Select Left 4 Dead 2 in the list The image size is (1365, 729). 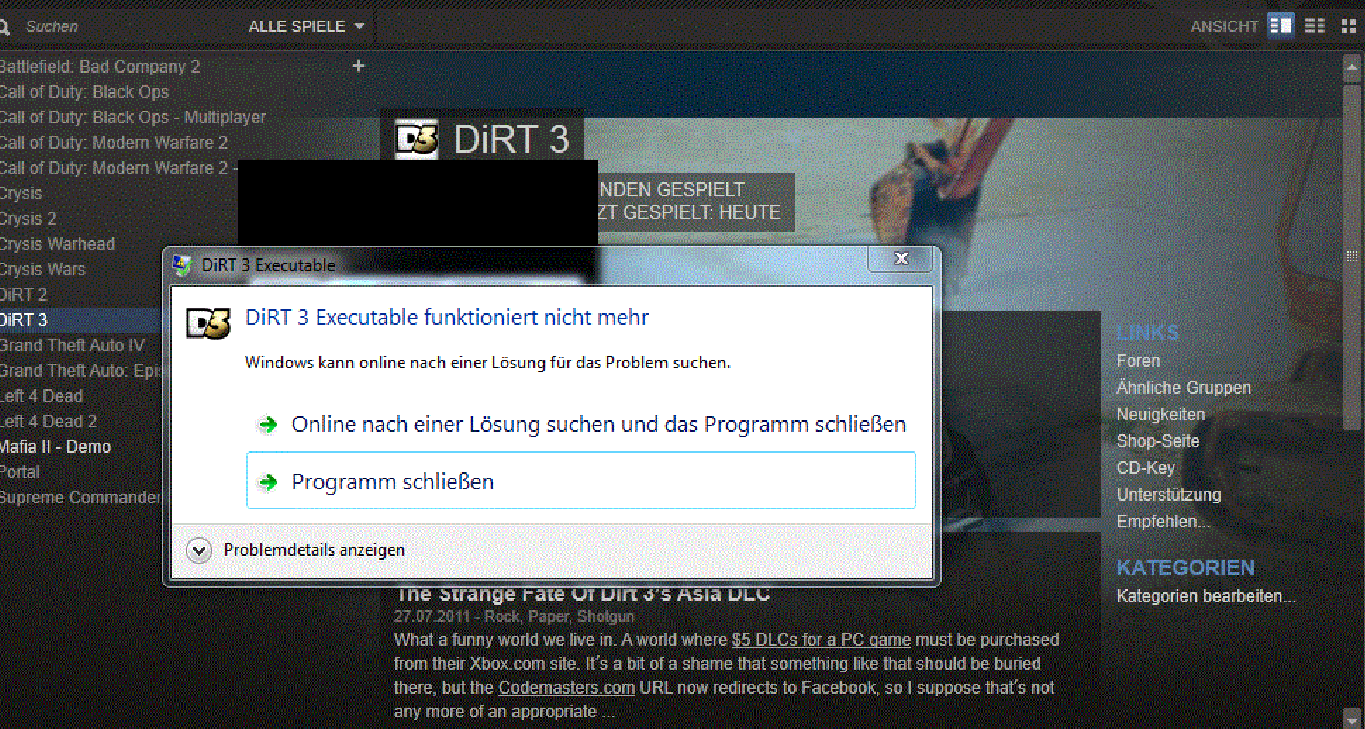click(x=48, y=421)
